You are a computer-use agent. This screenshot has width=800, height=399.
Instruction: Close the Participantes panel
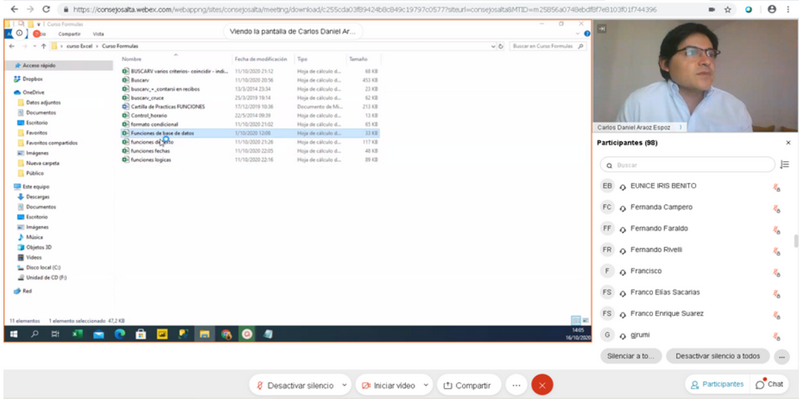(x=788, y=143)
